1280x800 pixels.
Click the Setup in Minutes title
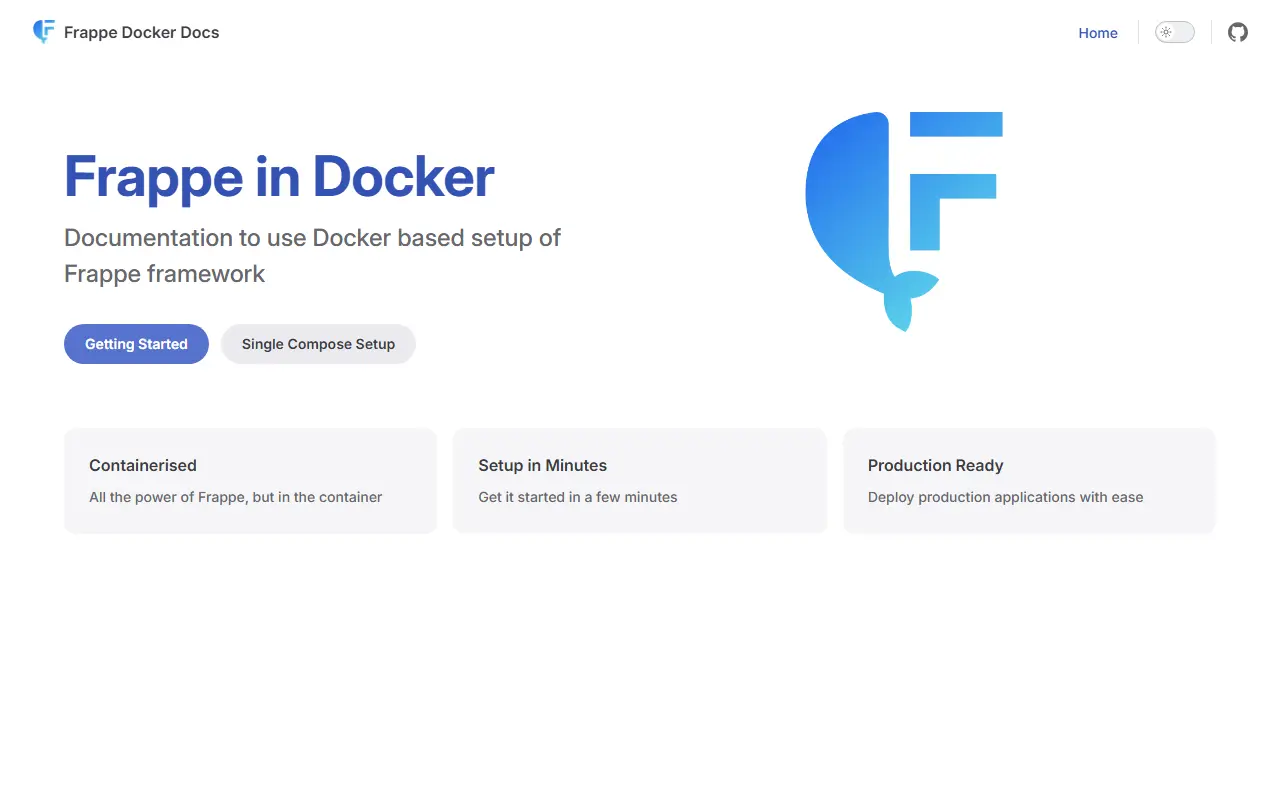click(x=542, y=465)
